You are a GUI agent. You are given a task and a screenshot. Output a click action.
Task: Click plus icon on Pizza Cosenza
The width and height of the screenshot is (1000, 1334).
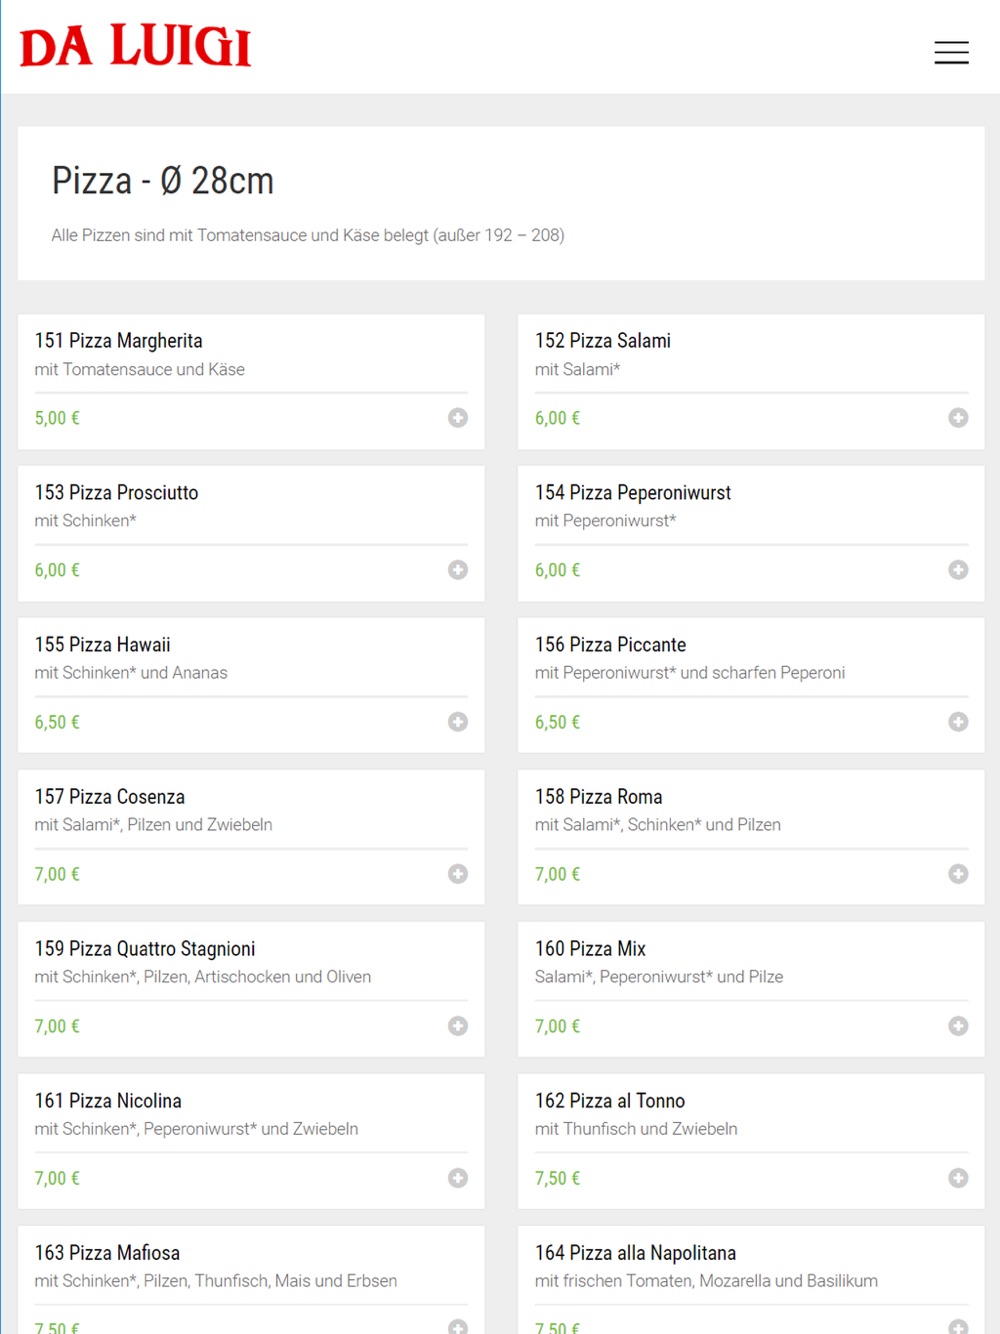pyautogui.click(x=458, y=874)
